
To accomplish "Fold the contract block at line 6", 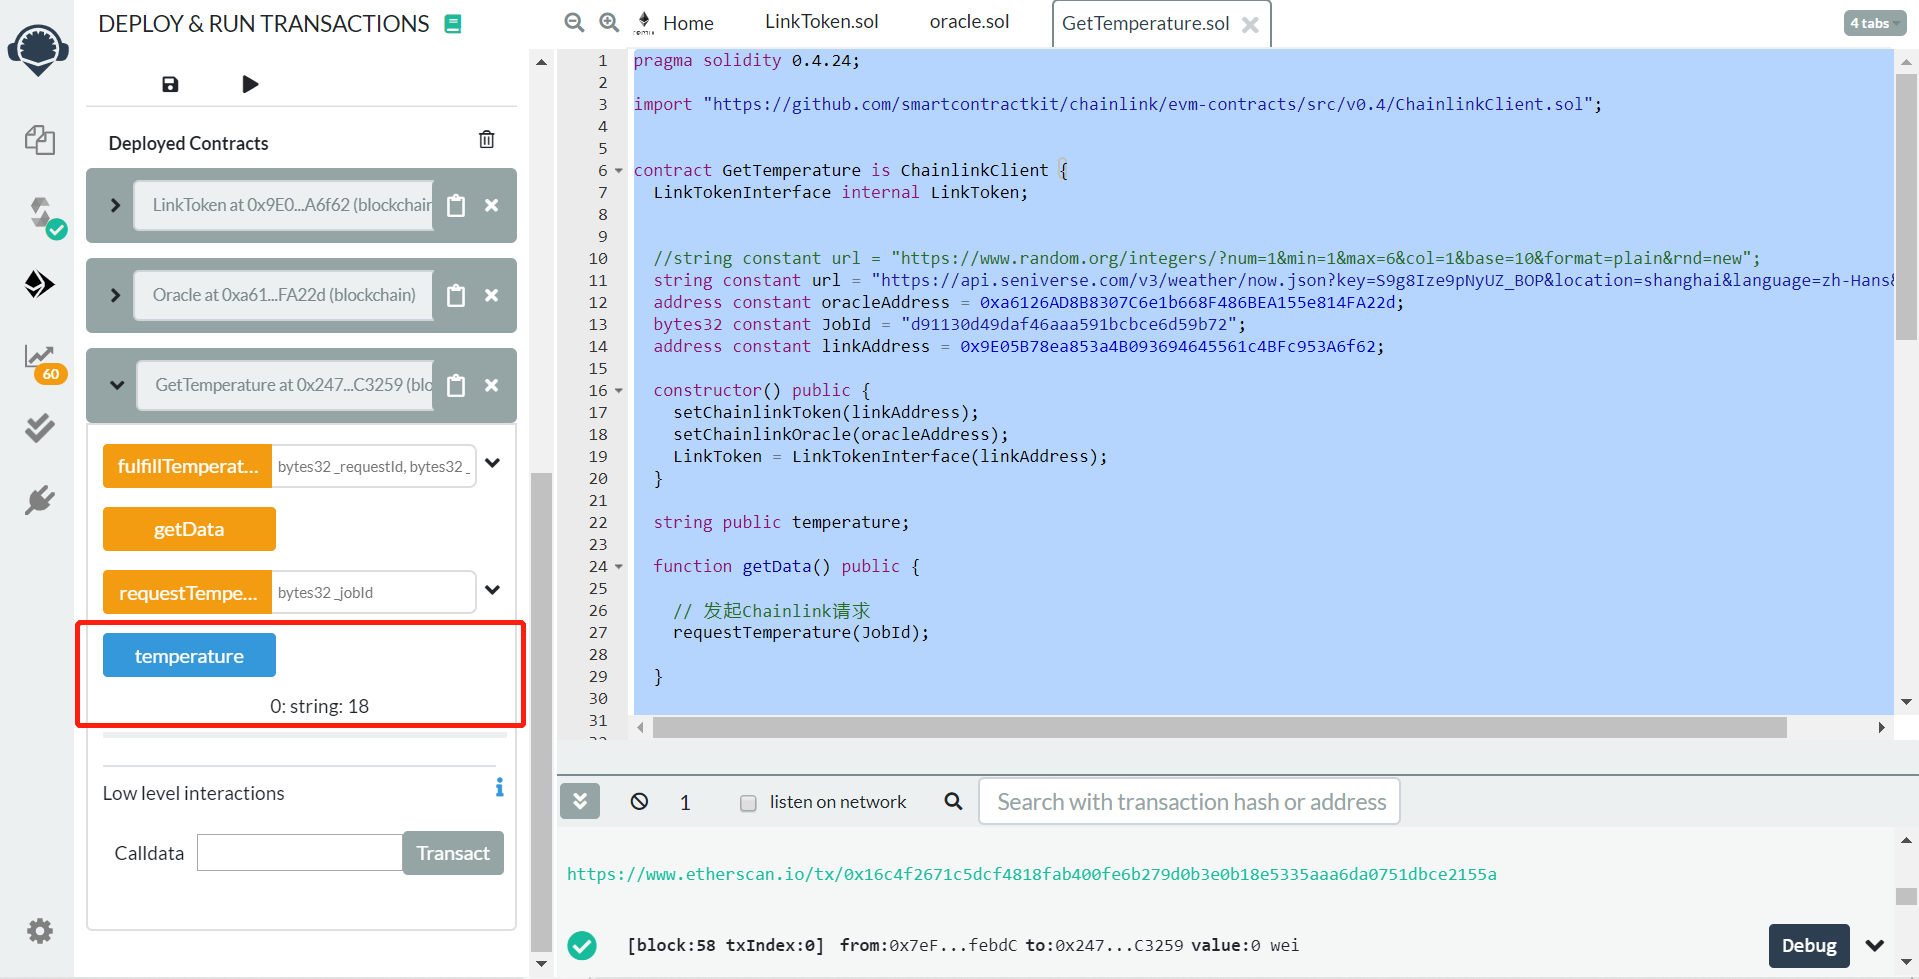I will (619, 171).
